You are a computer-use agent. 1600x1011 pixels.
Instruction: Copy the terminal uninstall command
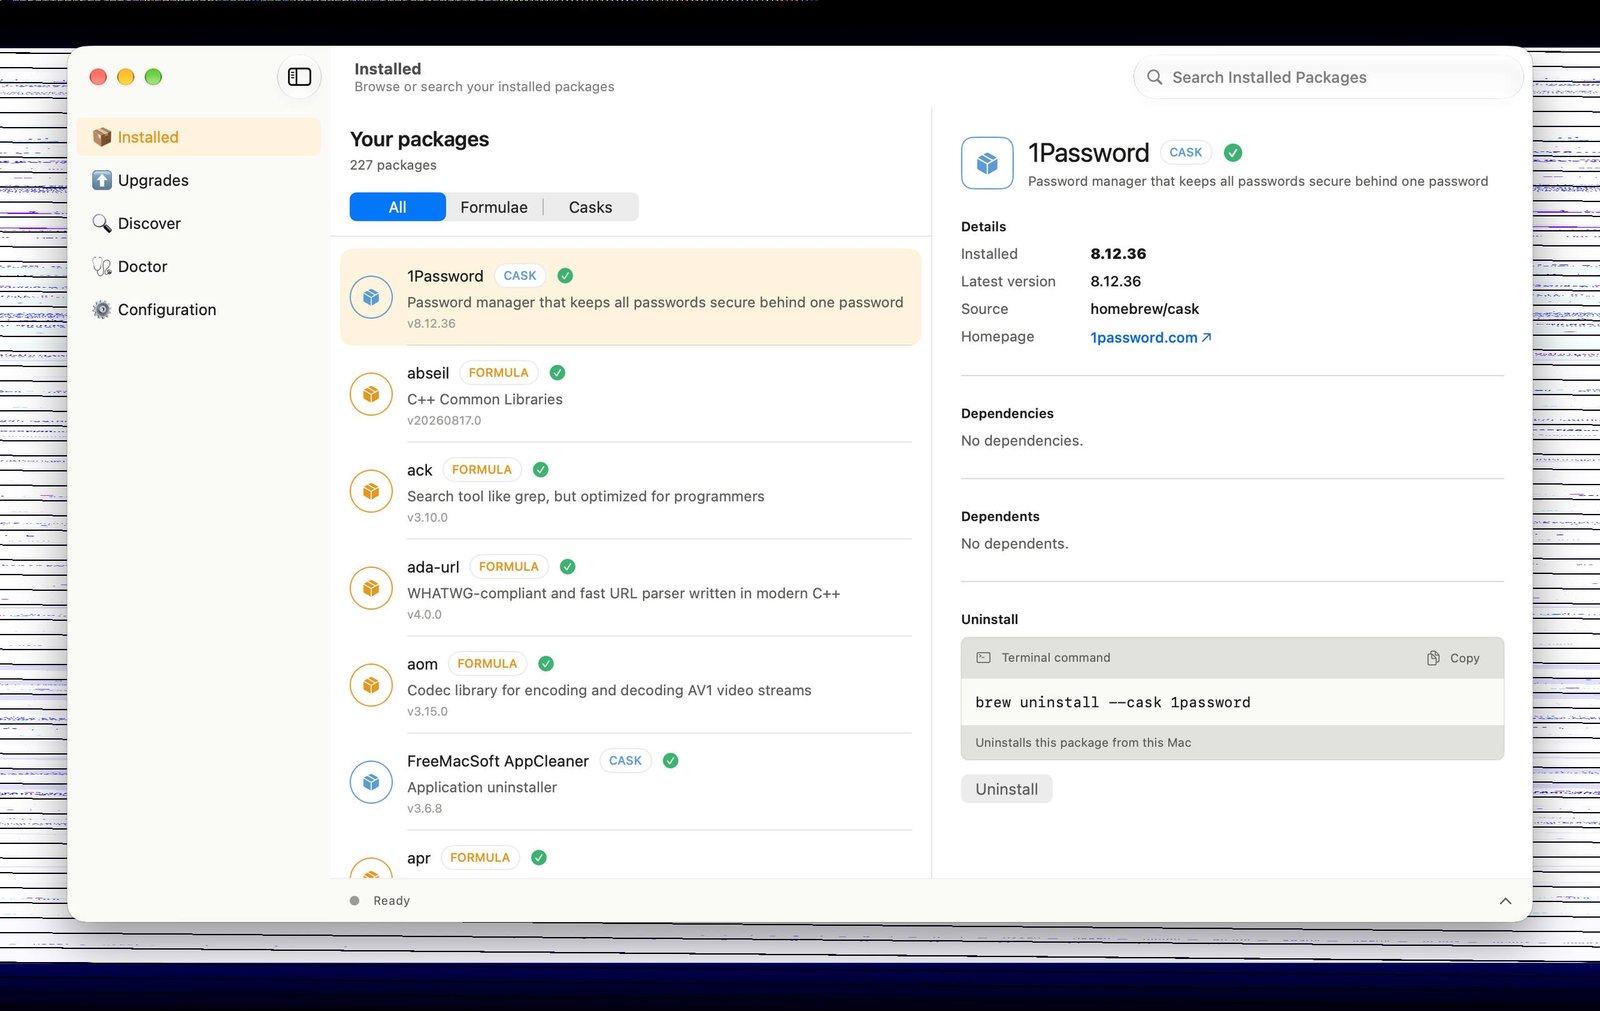1453,658
